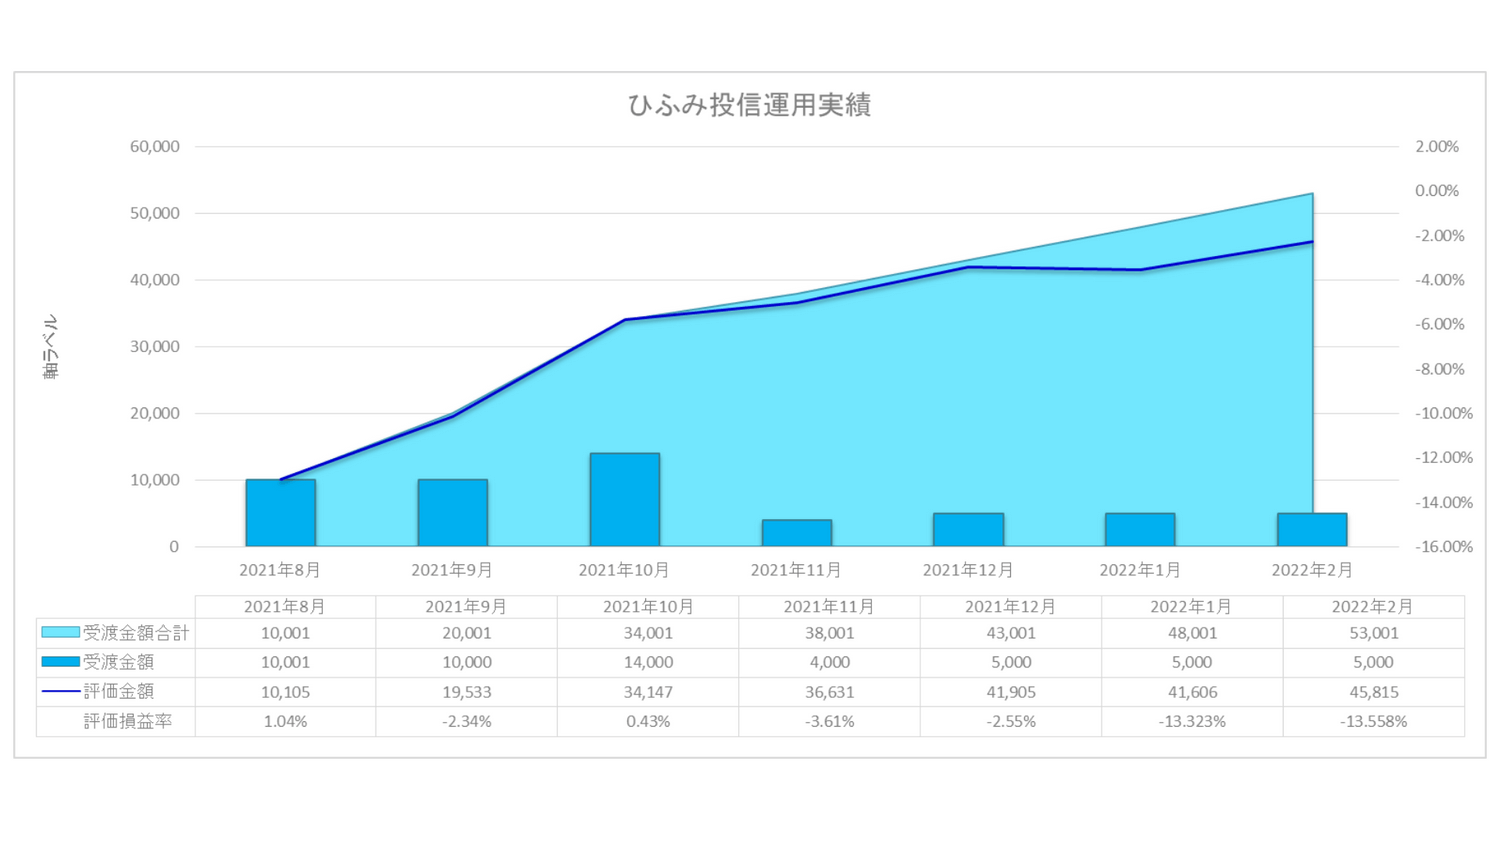Click the 20,000 left axis label

(155, 413)
